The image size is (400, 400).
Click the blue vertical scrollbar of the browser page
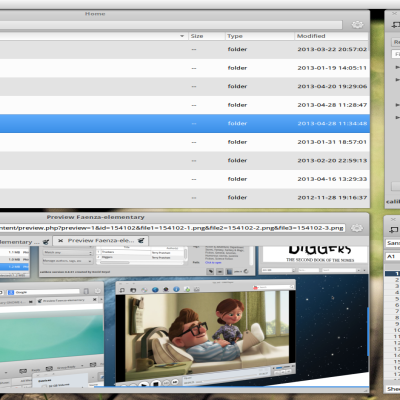click(368, 332)
